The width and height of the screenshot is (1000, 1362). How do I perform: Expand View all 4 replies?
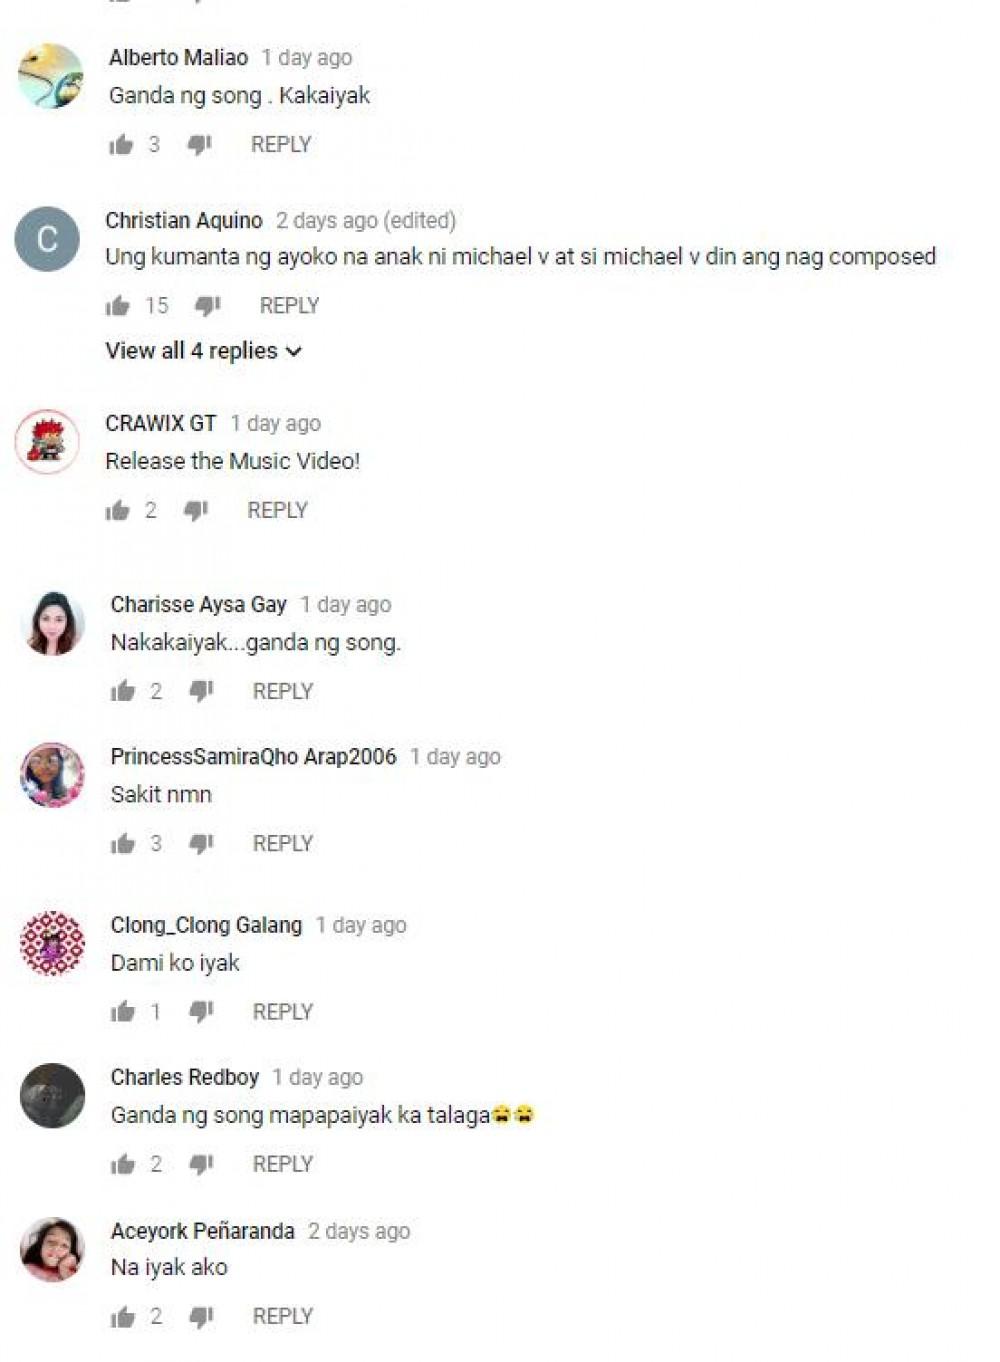coord(203,351)
